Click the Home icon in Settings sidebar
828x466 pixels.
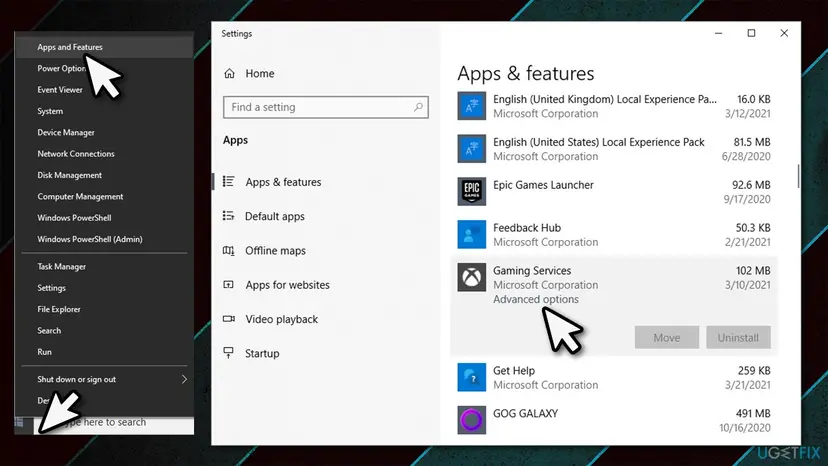[x=229, y=73]
